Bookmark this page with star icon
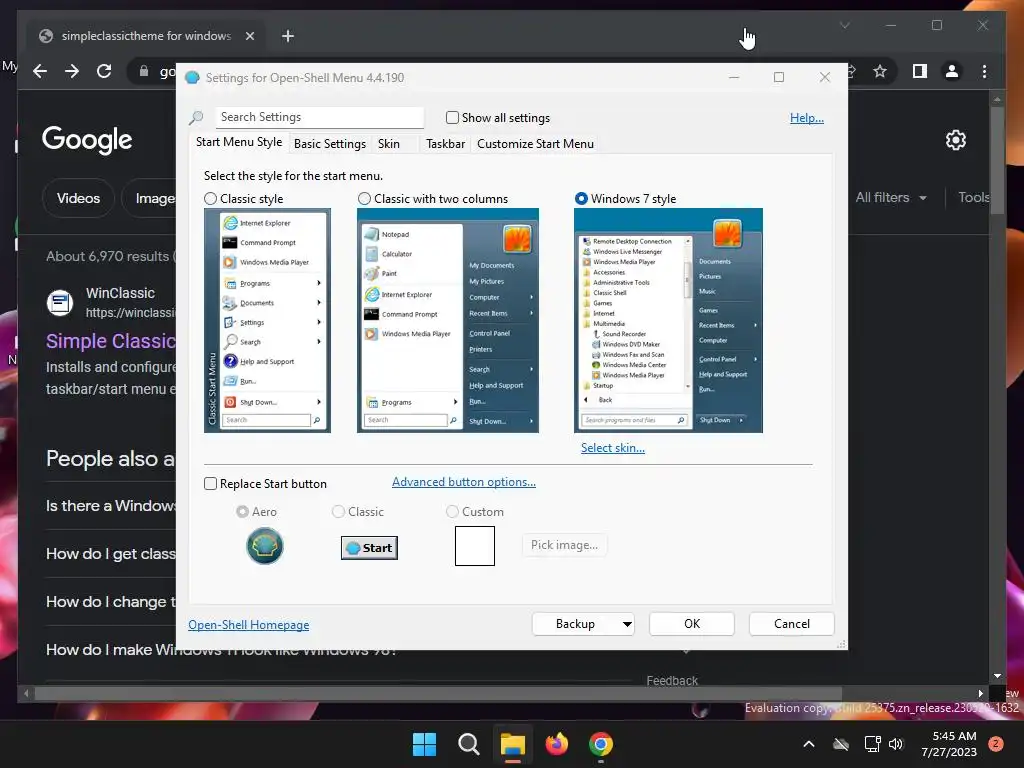Viewport: 1024px width, 768px height. pyautogui.click(x=880, y=71)
